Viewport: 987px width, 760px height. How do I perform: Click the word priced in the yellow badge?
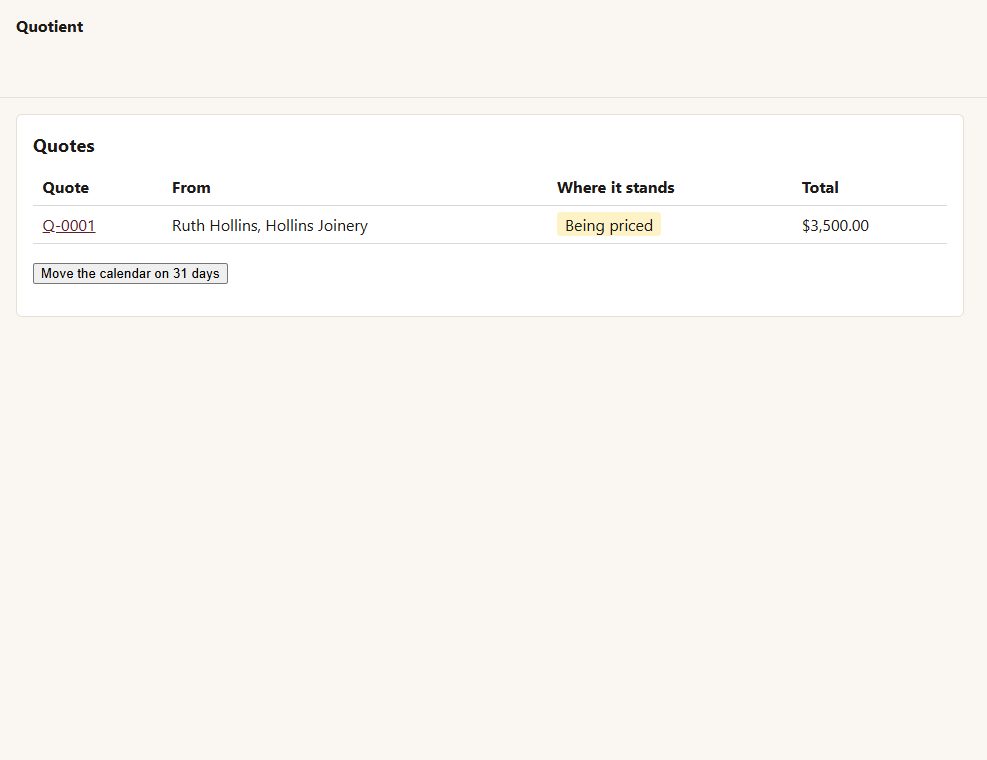[631, 225]
